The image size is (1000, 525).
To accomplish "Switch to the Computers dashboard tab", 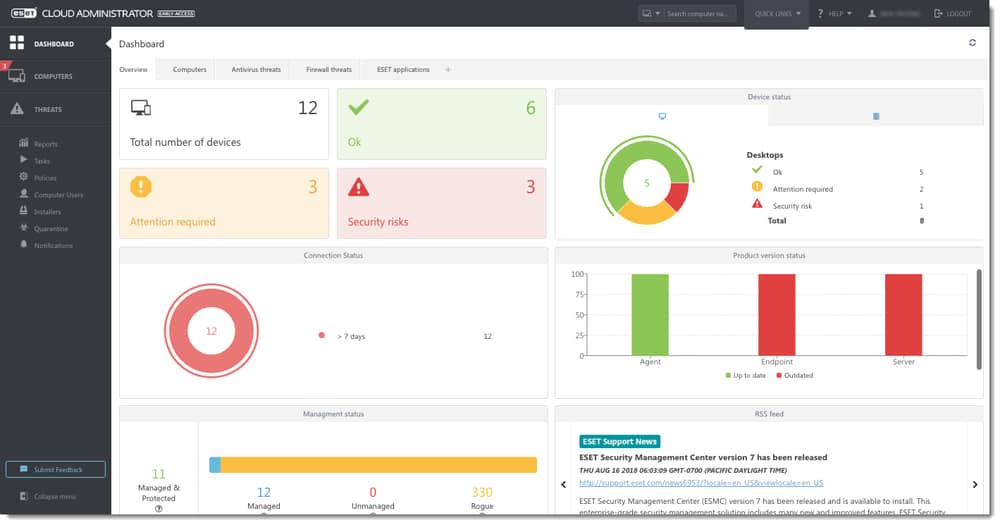I will [189, 70].
